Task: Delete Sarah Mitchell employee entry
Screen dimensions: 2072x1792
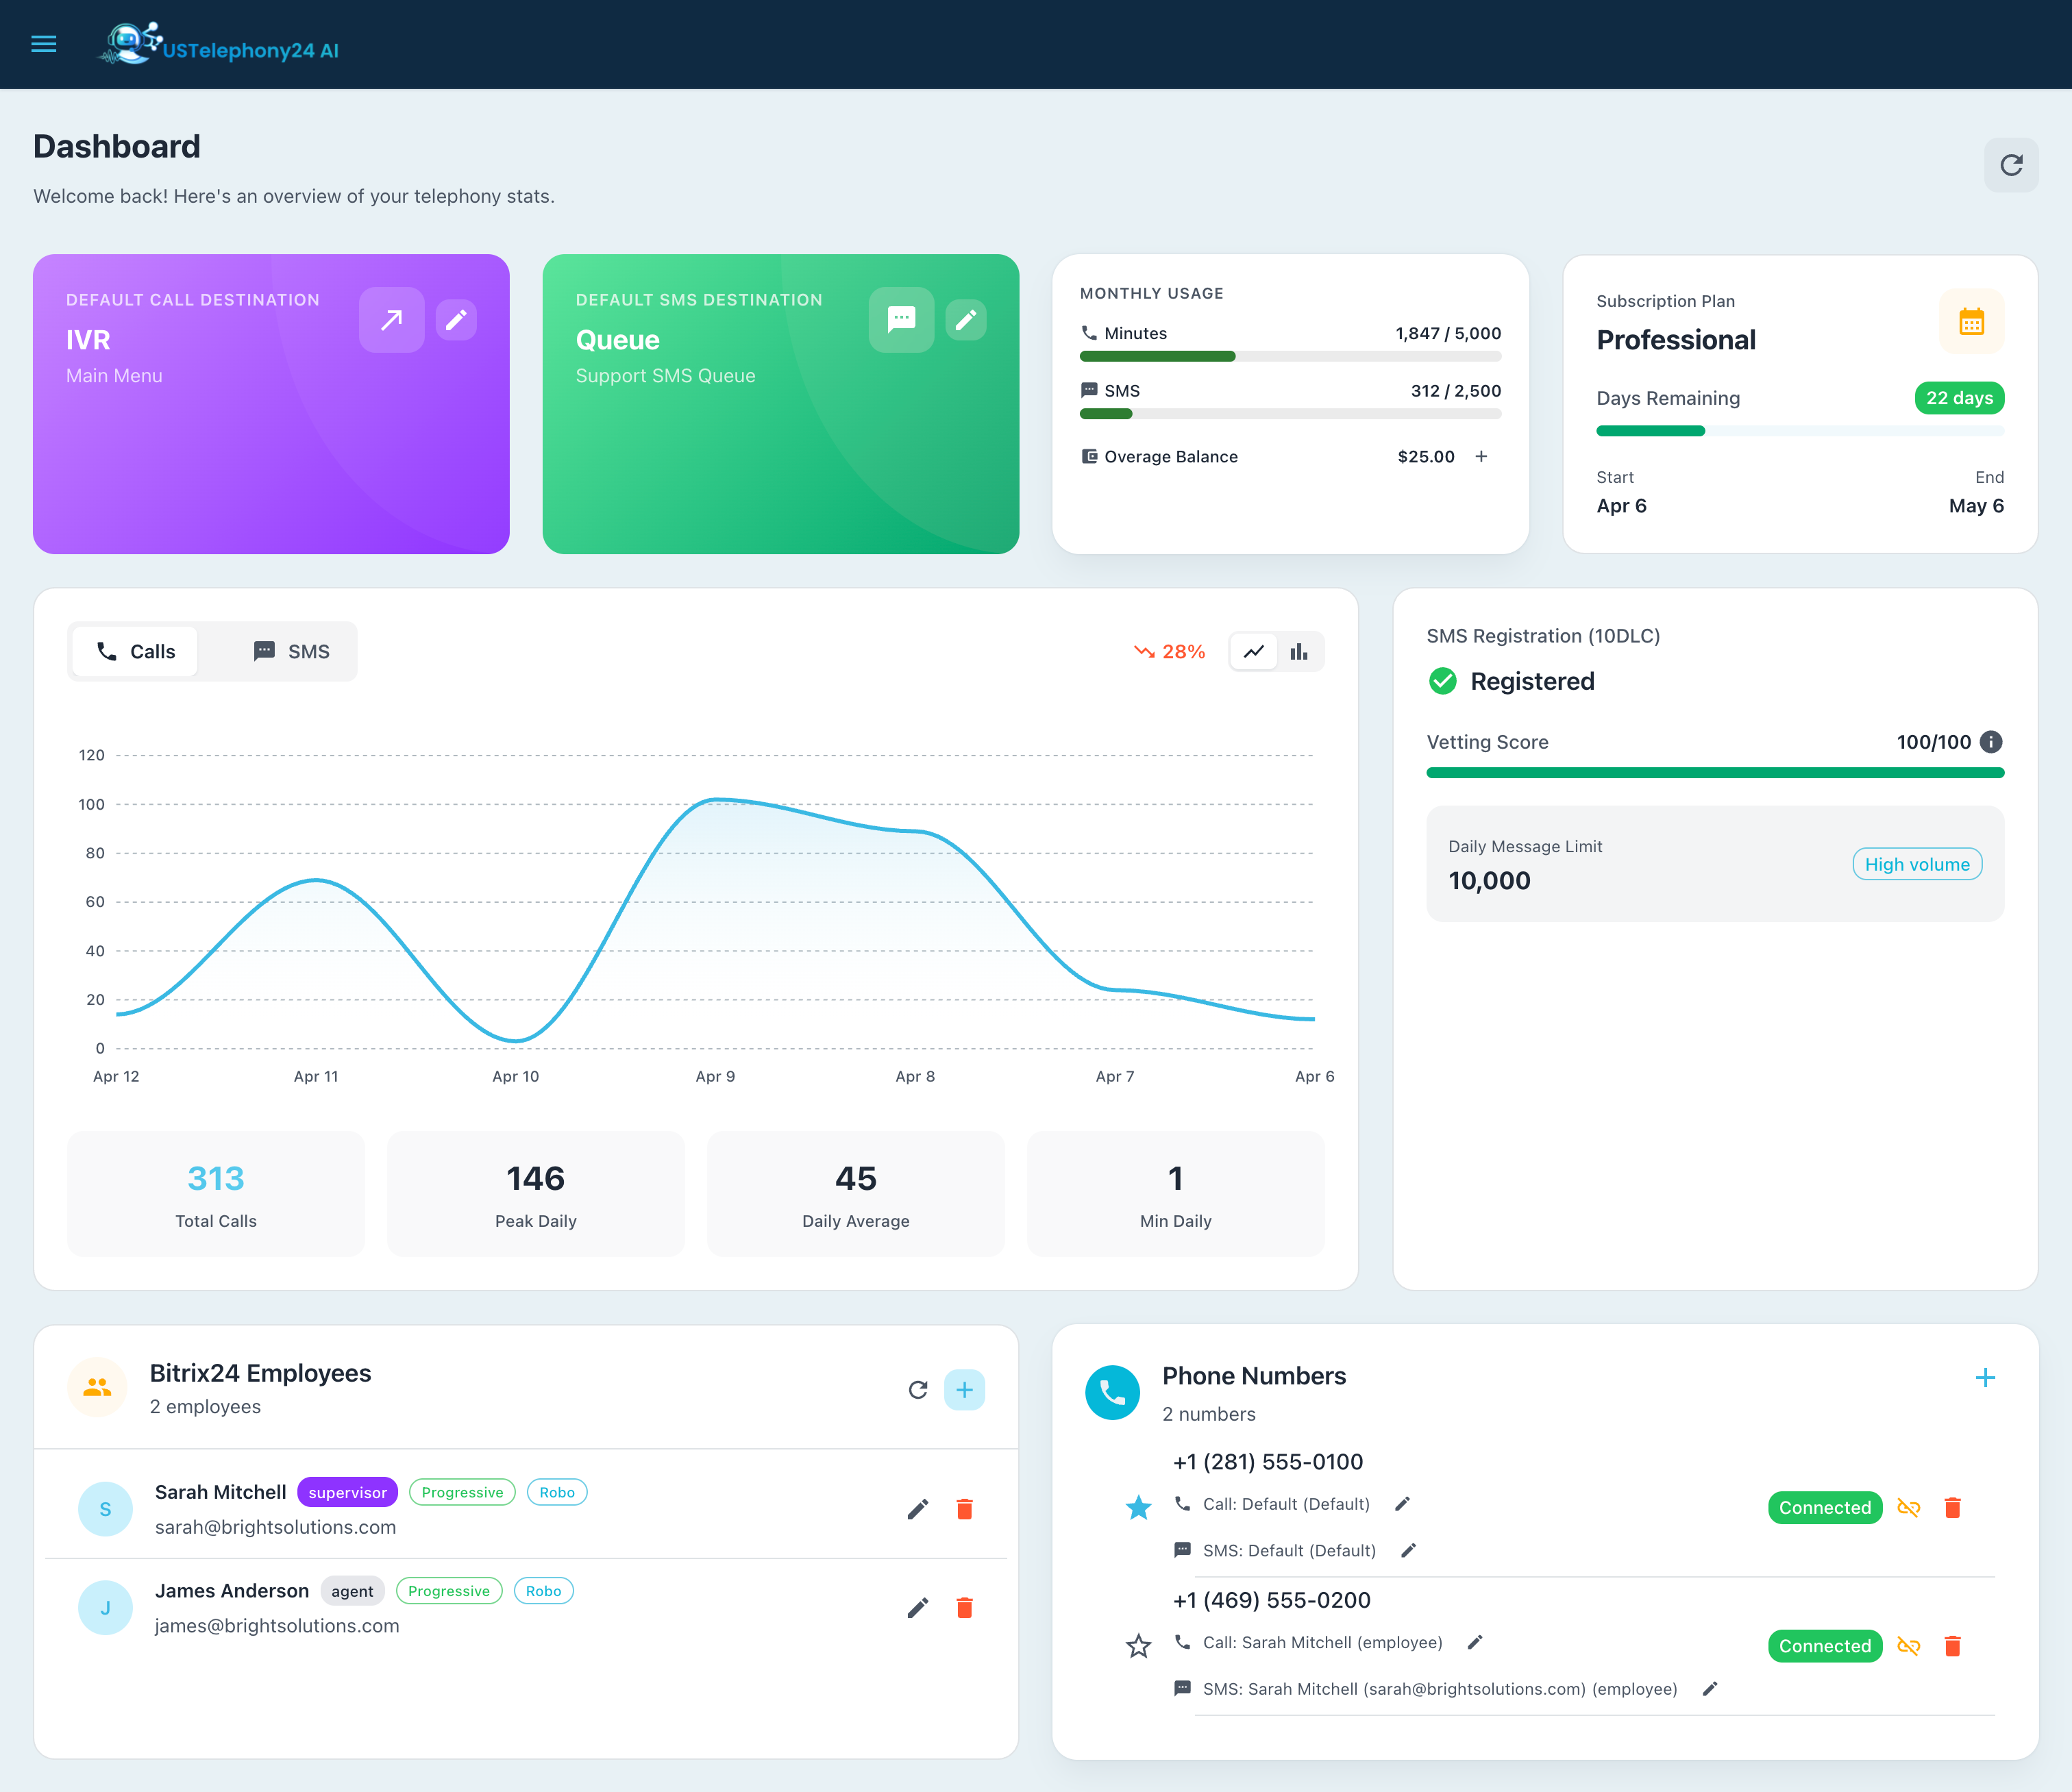Action: pyautogui.click(x=964, y=1509)
